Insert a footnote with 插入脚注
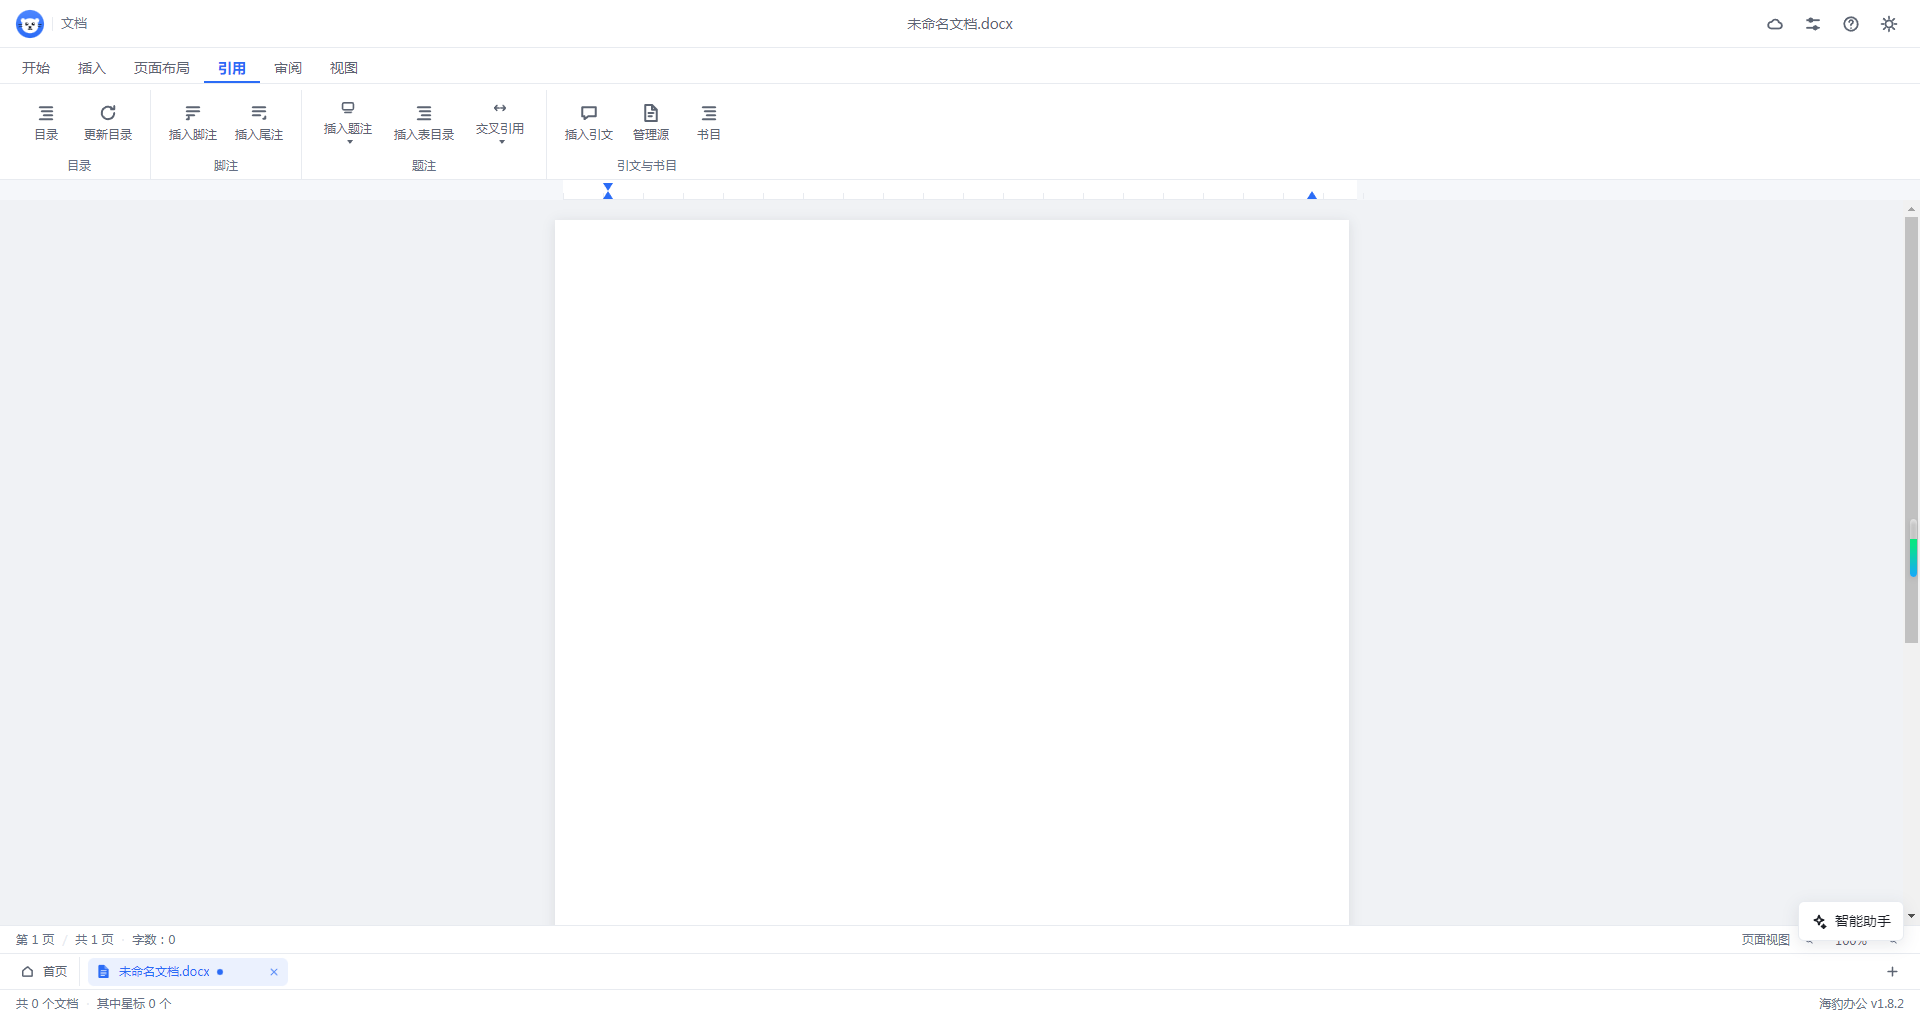The image size is (1920, 1017). pos(193,122)
